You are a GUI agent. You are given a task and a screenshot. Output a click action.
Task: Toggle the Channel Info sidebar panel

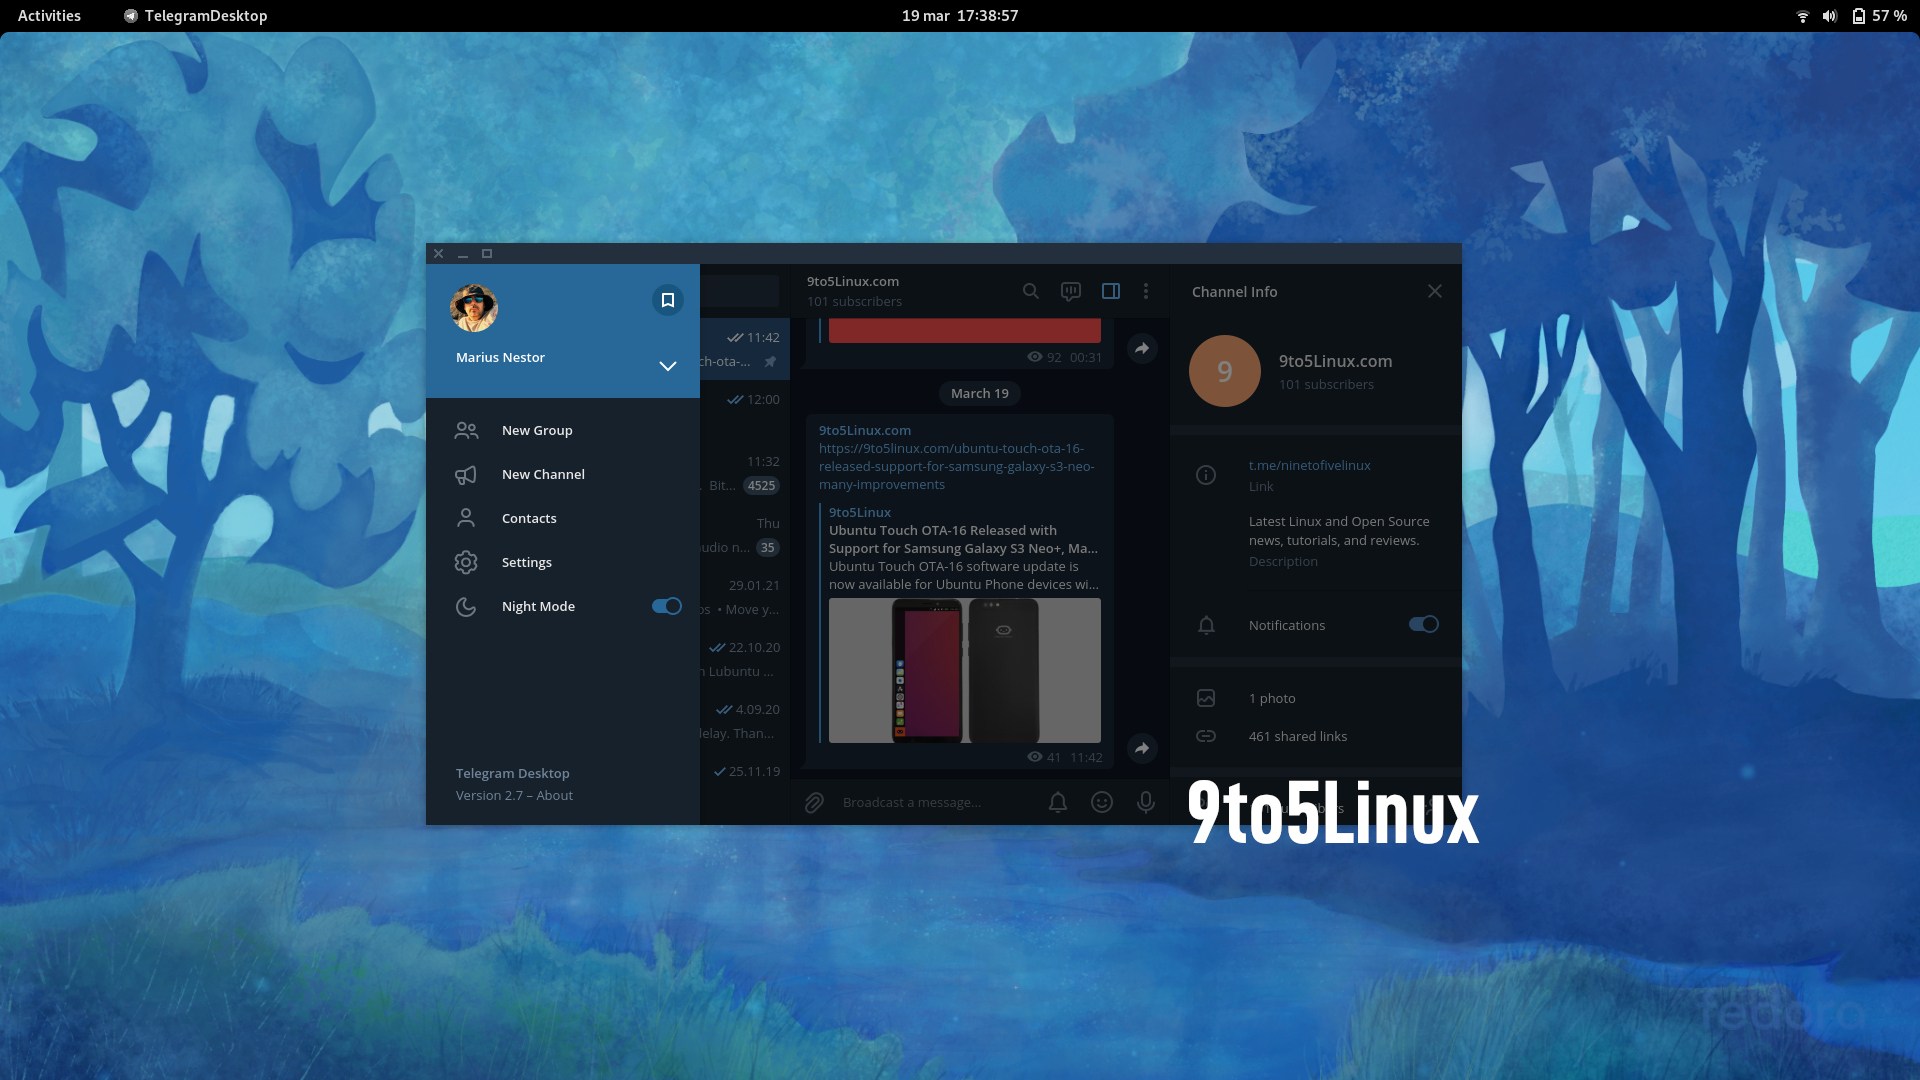pos(1110,291)
